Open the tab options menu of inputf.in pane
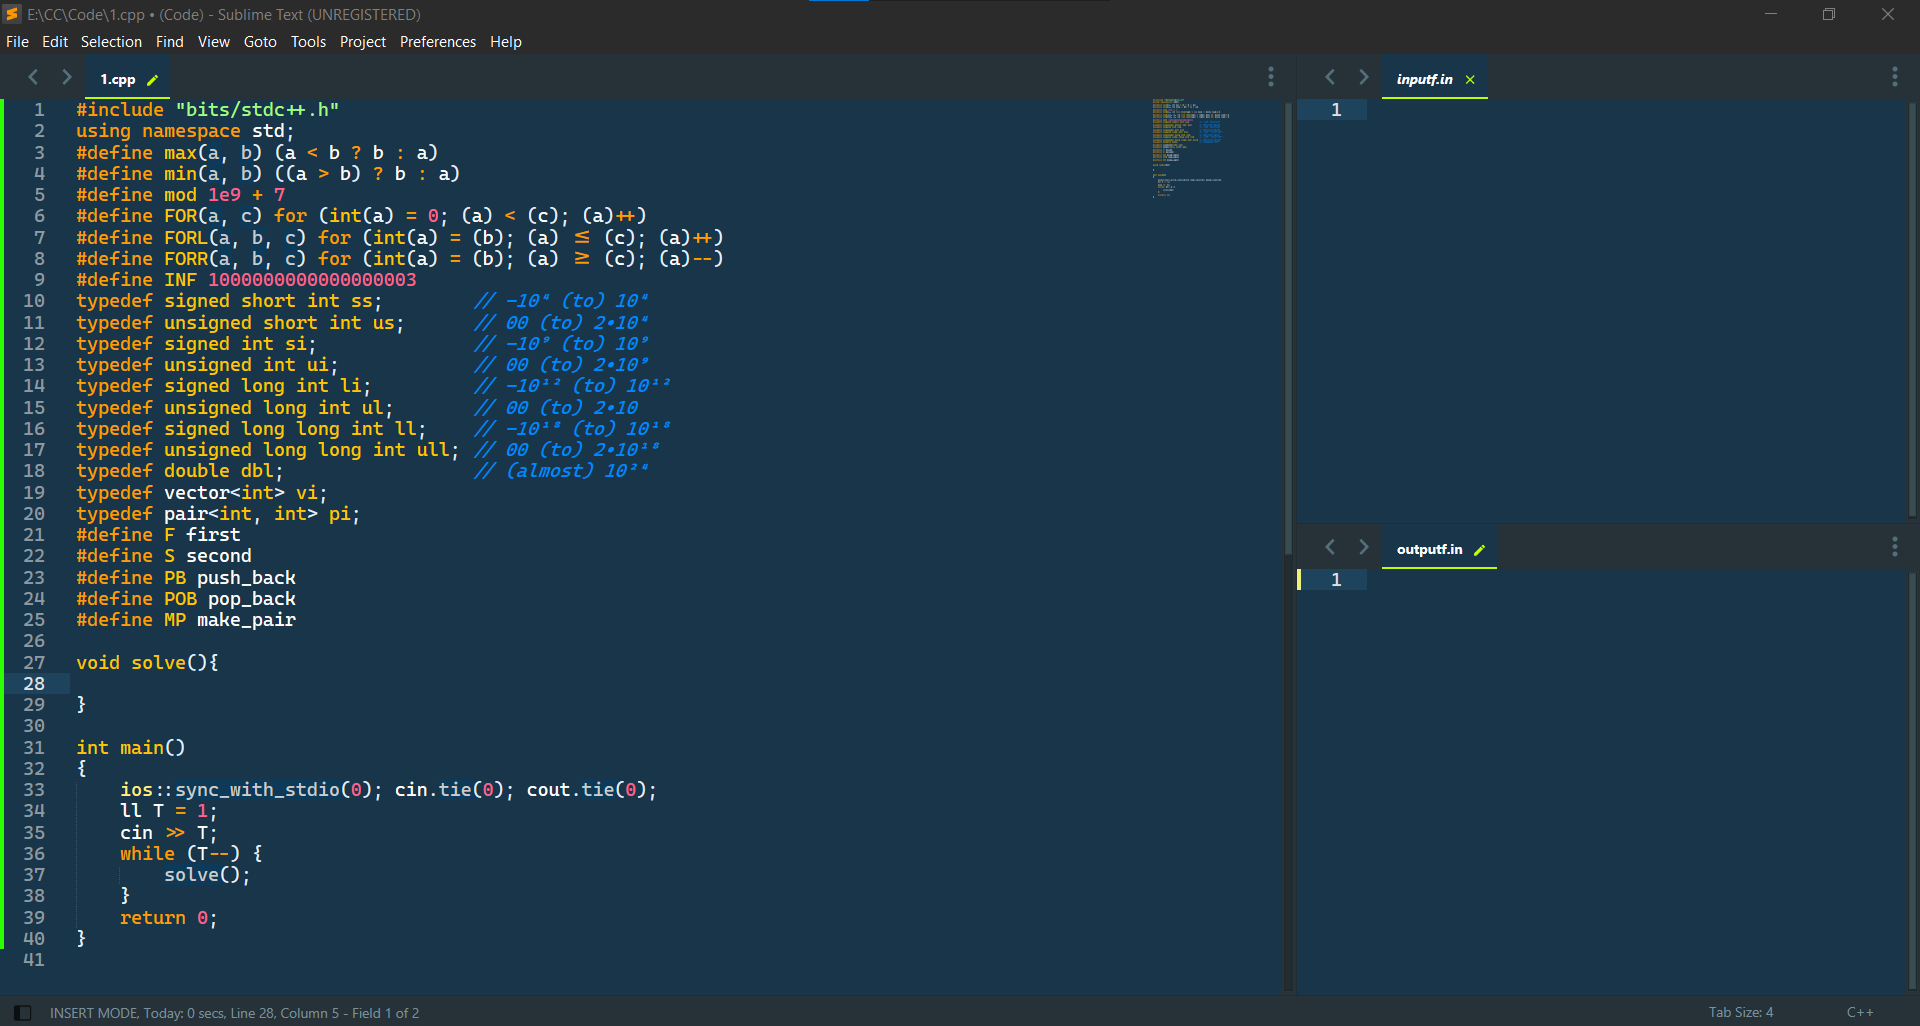 point(1895,77)
